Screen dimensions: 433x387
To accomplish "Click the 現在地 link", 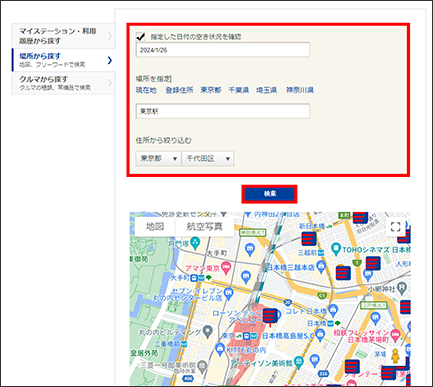I will point(146,90).
